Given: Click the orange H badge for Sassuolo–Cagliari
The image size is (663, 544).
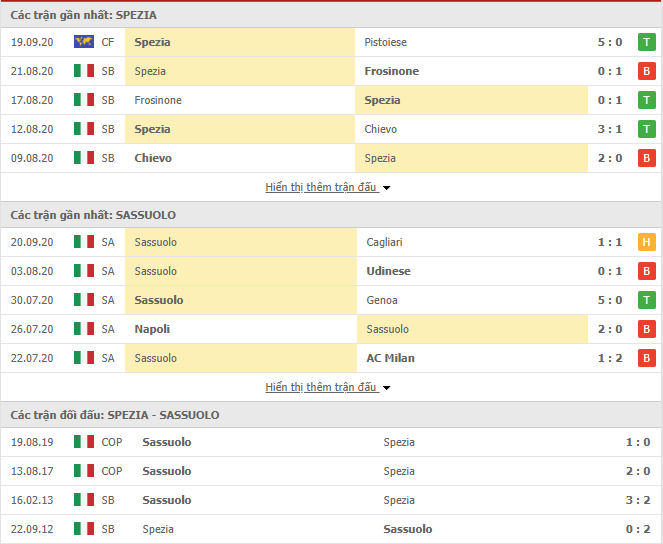Looking at the screenshot, I should point(647,242).
